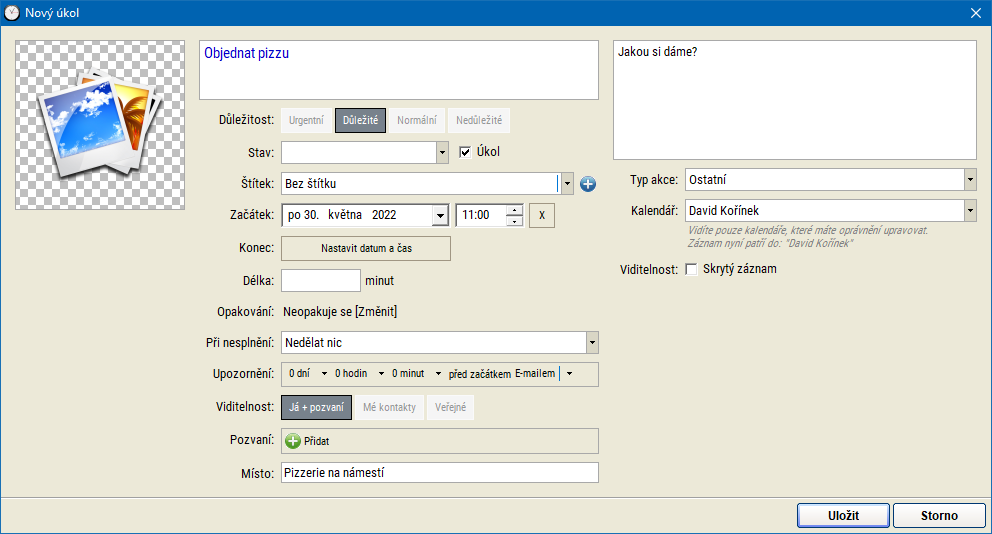Open the Kalendář dropdown list

click(x=969, y=211)
